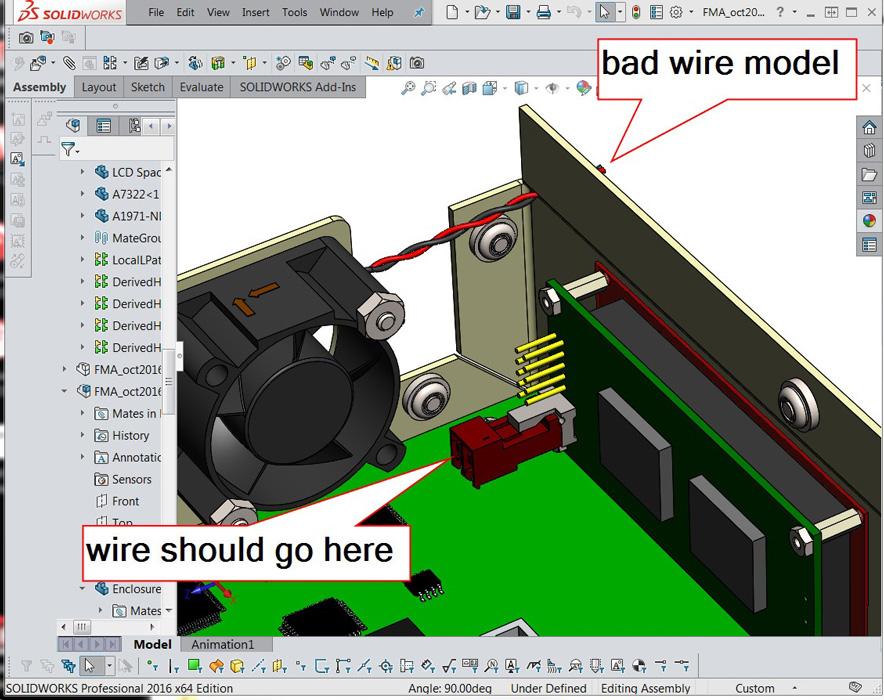The image size is (884, 700).
Task: Open the Animation1 motion study tab
Action: (x=223, y=644)
